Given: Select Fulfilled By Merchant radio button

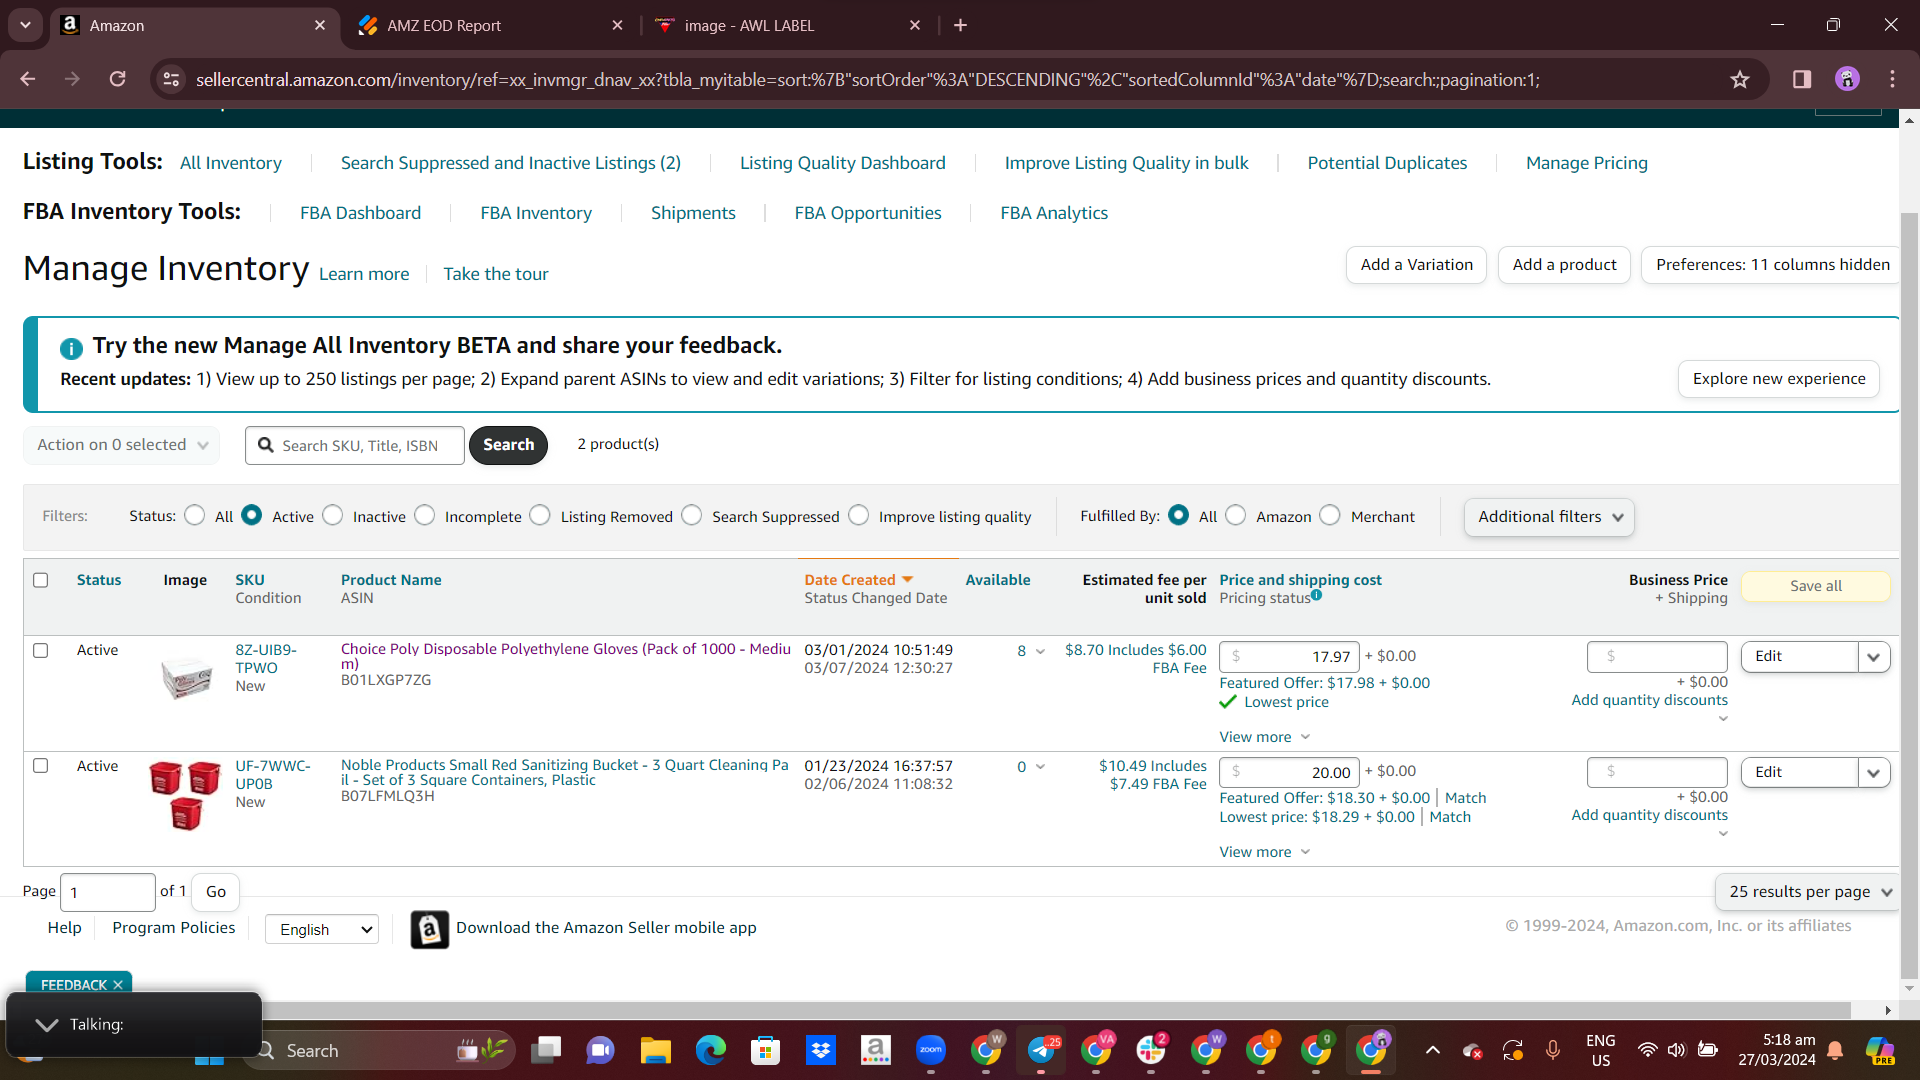Looking at the screenshot, I should (1330, 515).
